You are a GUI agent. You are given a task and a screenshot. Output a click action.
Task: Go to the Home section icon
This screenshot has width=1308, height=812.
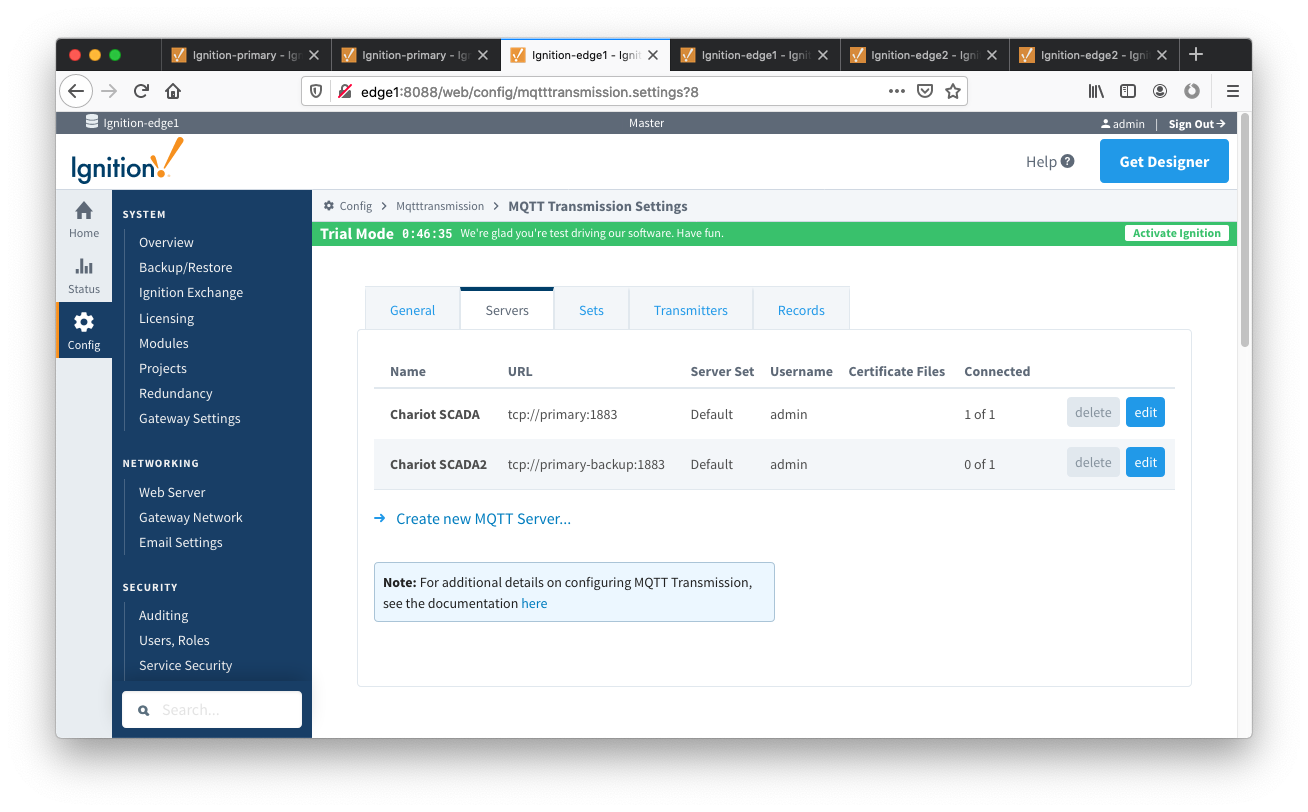pyautogui.click(x=84, y=211)
